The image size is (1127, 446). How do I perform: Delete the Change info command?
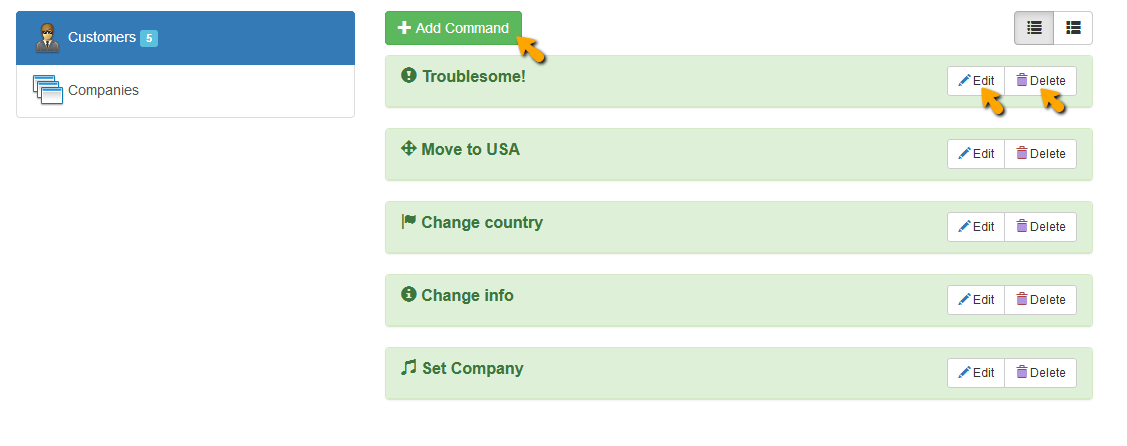point(1040,300)
